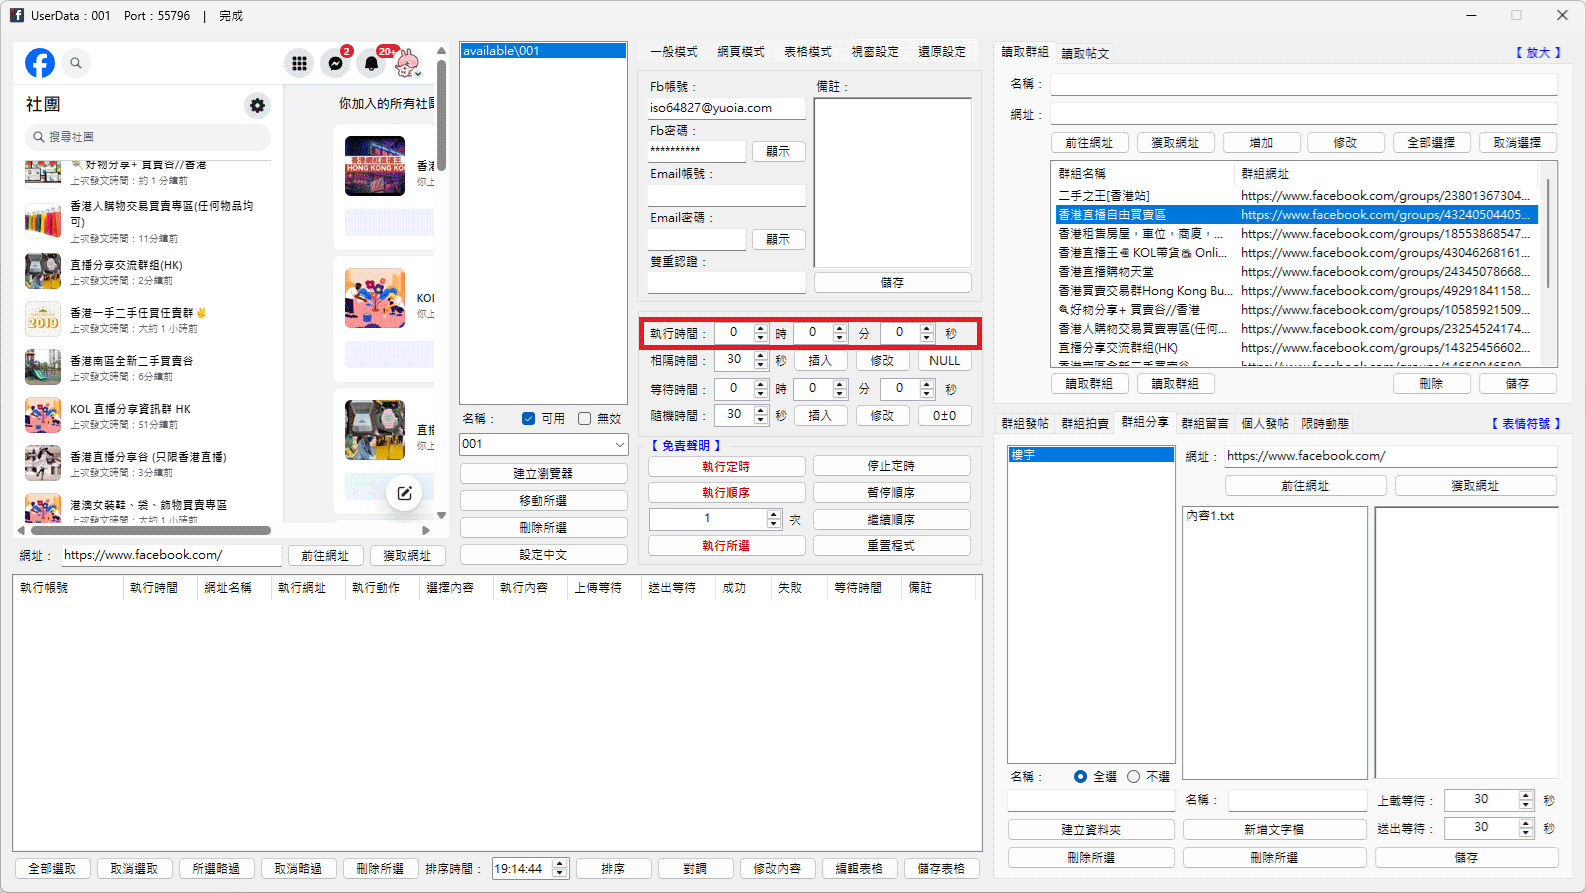Open the Facebook search magnifier icon
The image size is (1586, 893).
pyautogui.click(x=76, y=63)
